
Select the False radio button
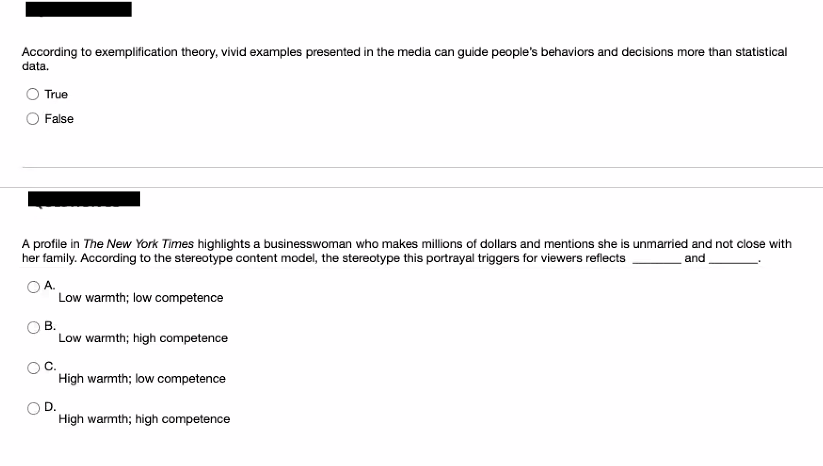pyautogui.click(x=33, y=119)
